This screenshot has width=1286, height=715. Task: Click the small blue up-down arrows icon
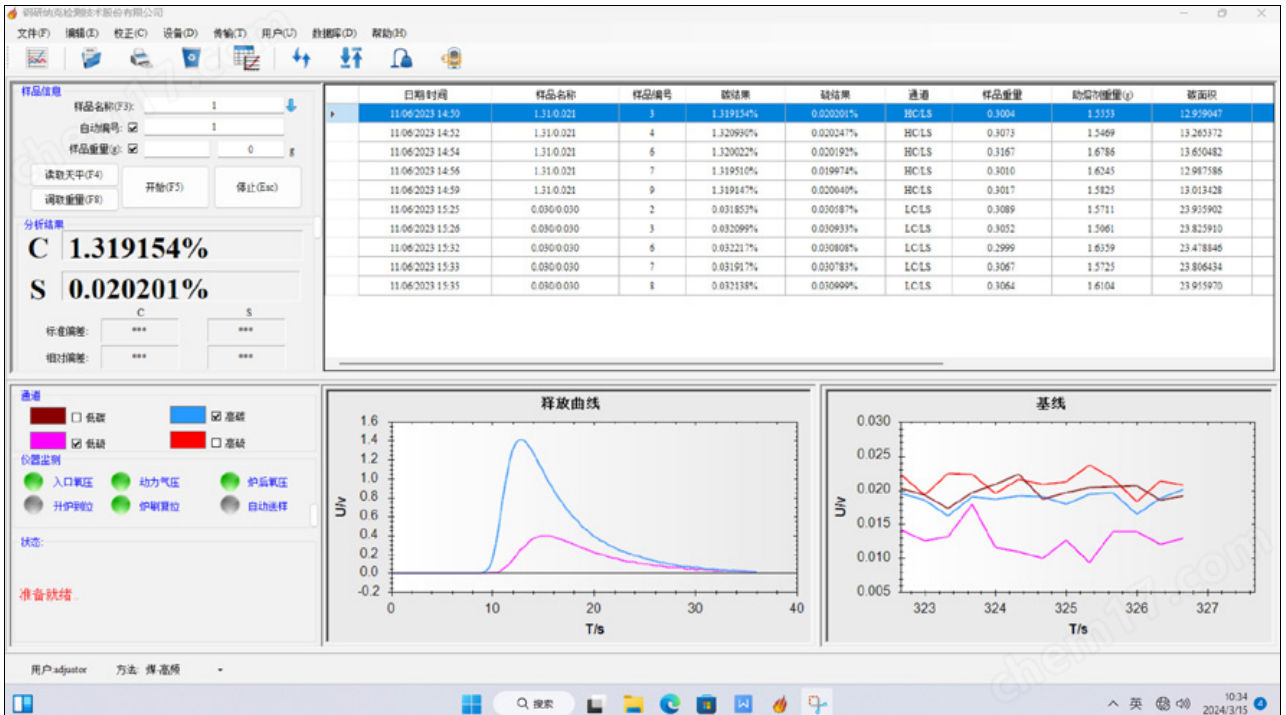click(301, 58)
